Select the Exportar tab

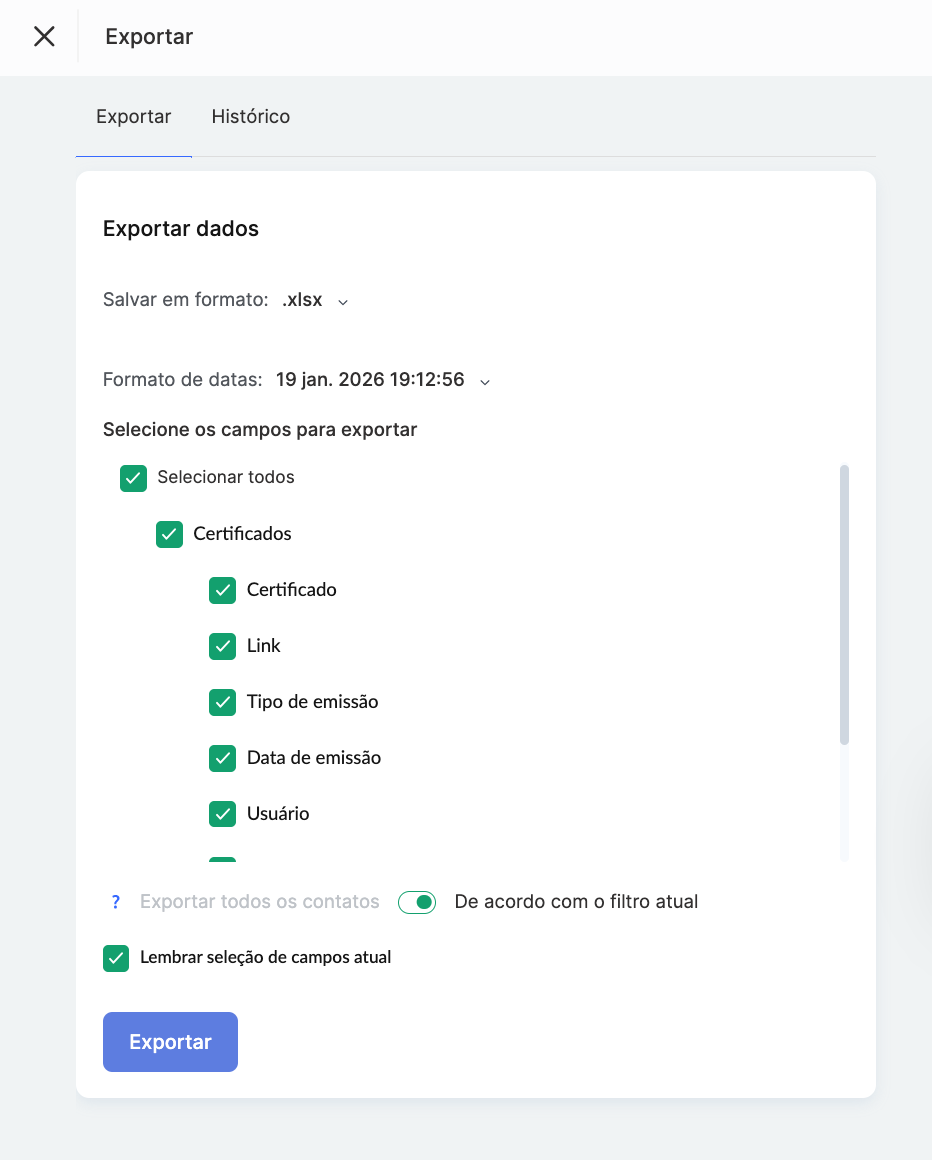pos(134,117)
